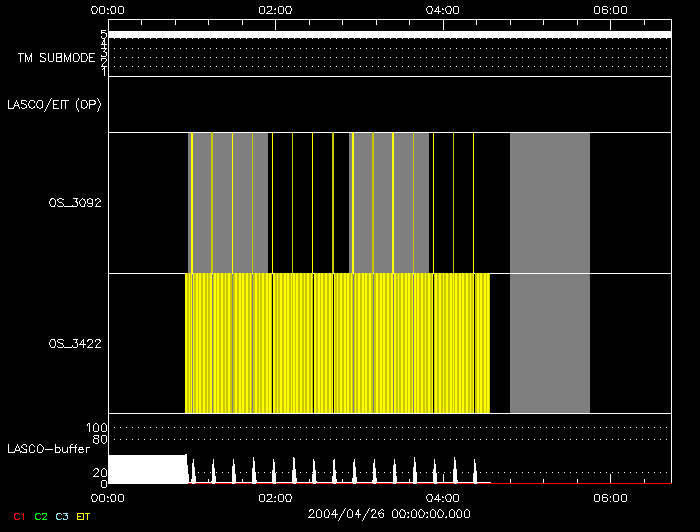This screenshot has width=700, height=532.
Task: Select the yellow C3 legend label
Action: pyautogui.click(x=62, y=515)
